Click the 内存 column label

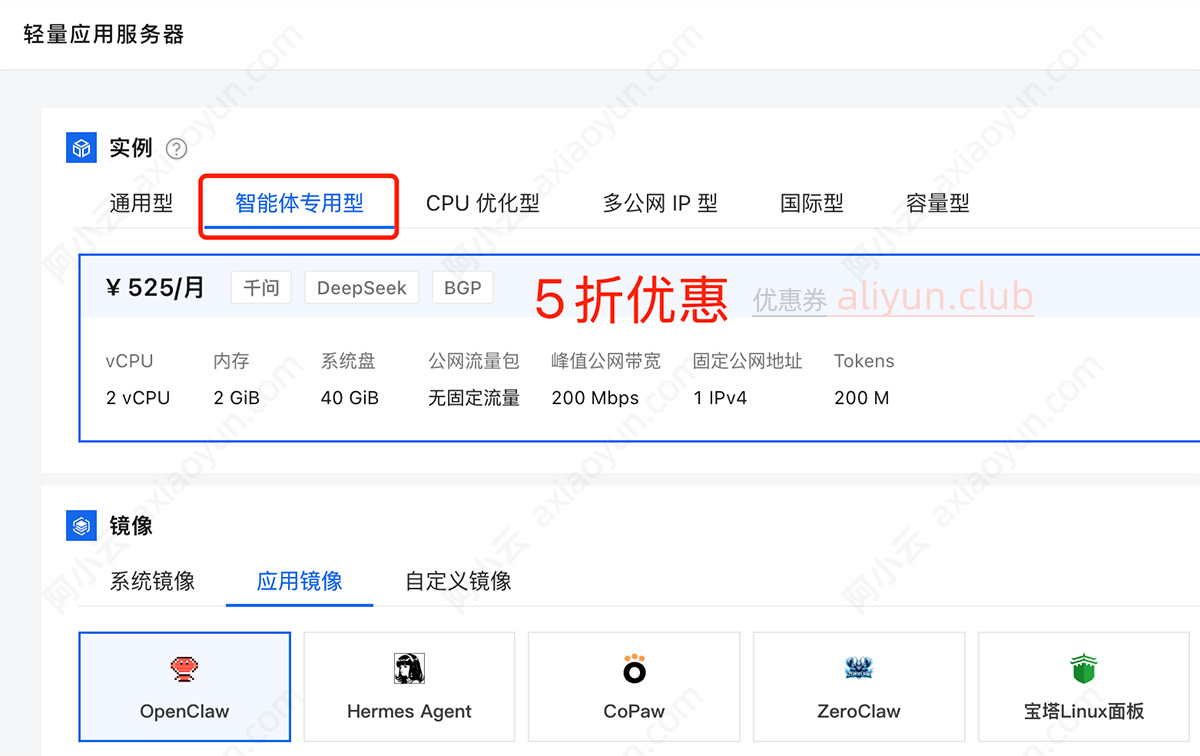tap(231, 361)
